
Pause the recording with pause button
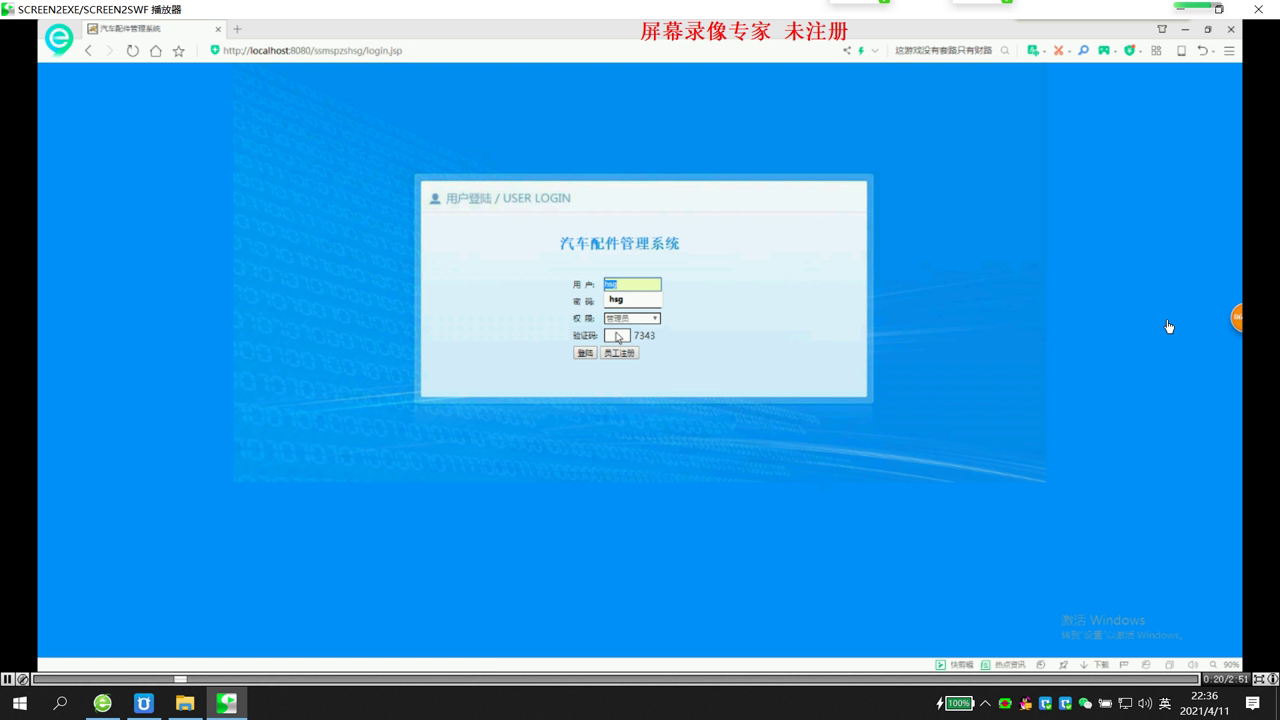(x=8, y=679)
